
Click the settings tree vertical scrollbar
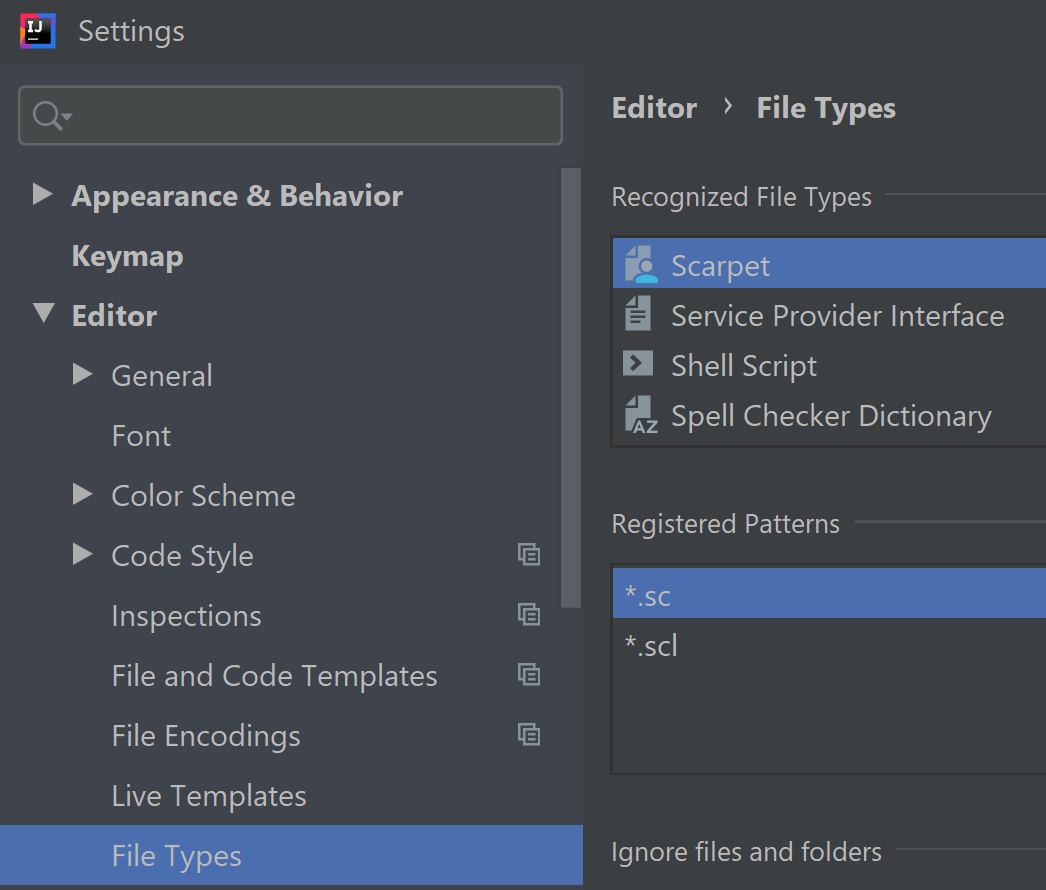click(570, 387)
